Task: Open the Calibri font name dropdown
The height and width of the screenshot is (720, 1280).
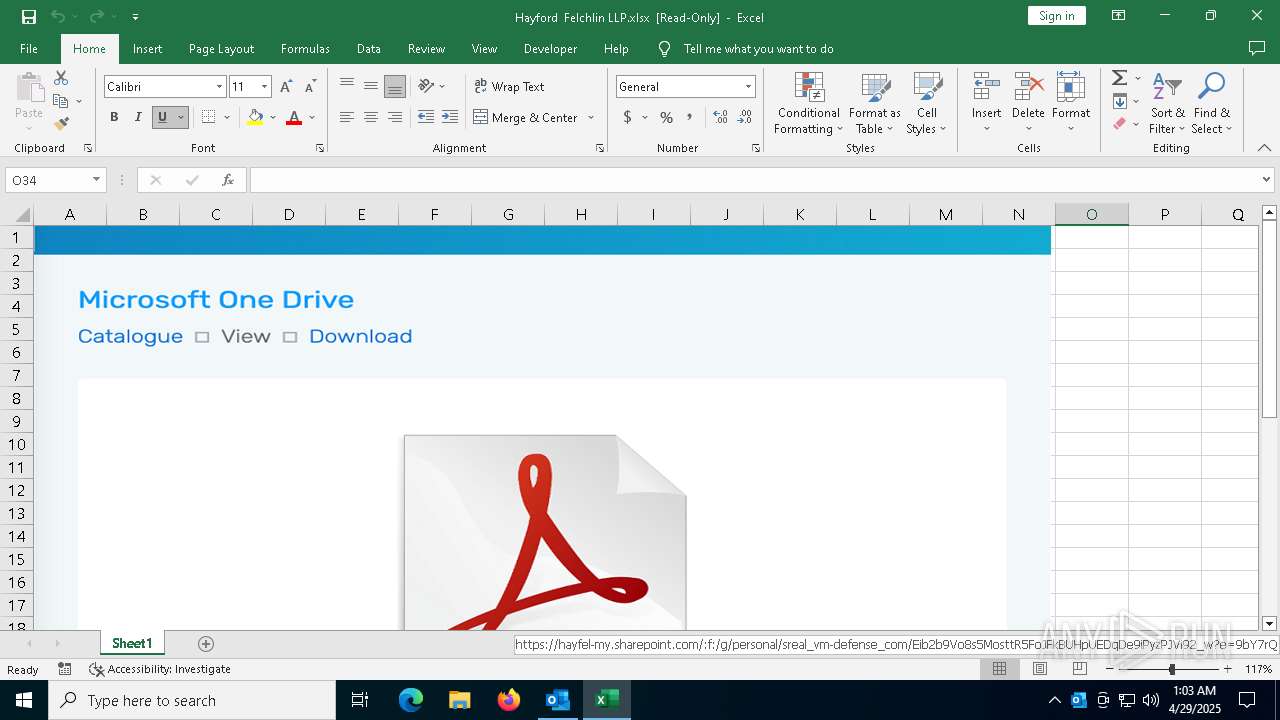Action: (x=219, y=87)
